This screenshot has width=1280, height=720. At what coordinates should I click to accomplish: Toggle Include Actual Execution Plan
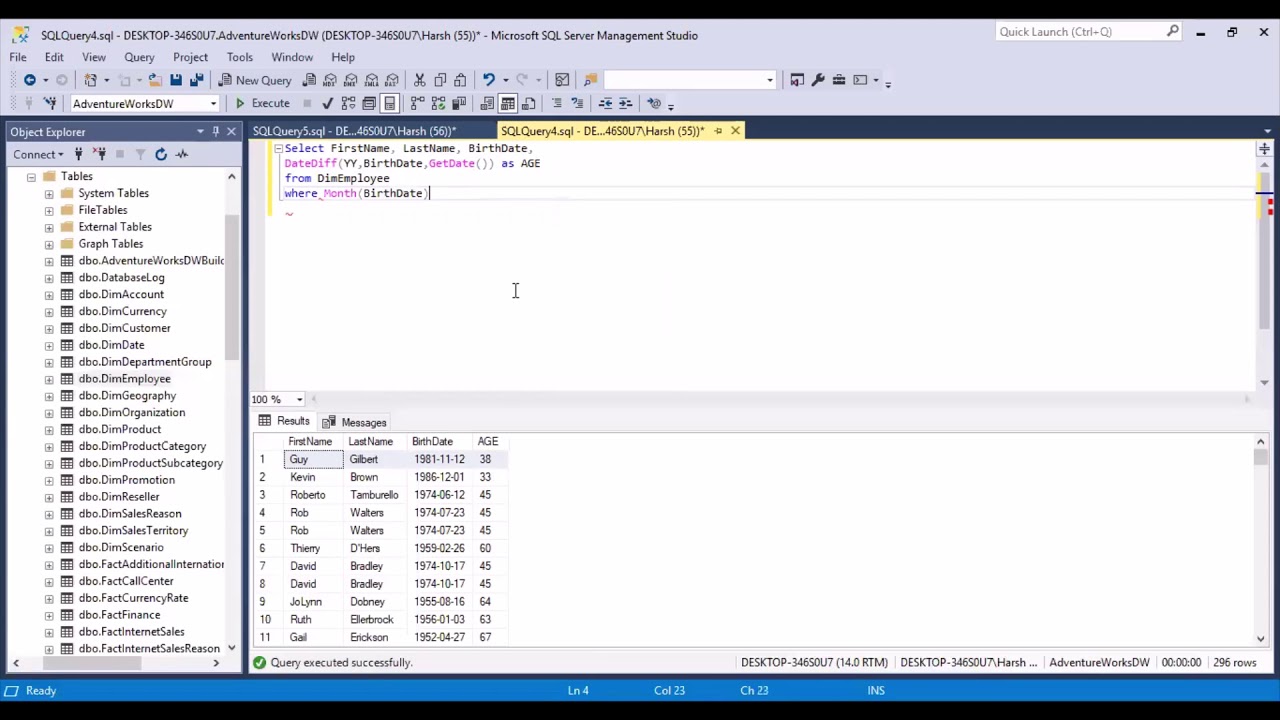click(x=417, y=103)
